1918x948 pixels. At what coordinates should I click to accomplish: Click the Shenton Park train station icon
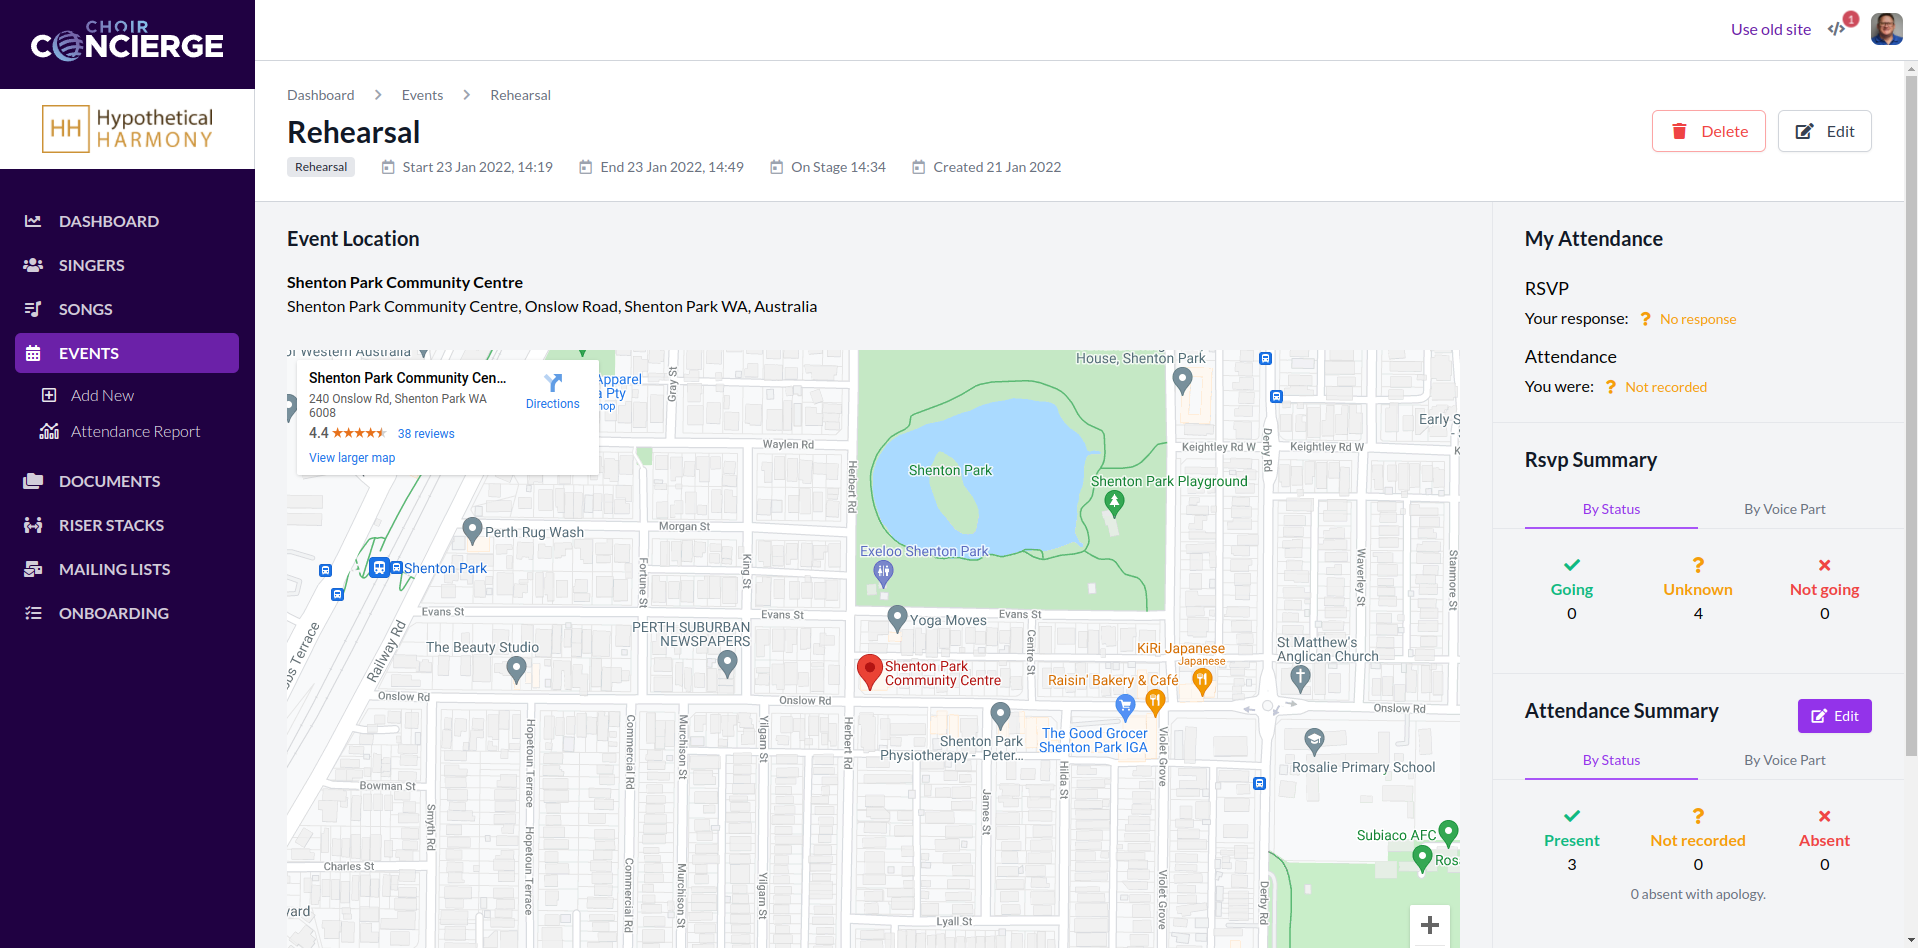pyautogui.click(x=379, y=568)
